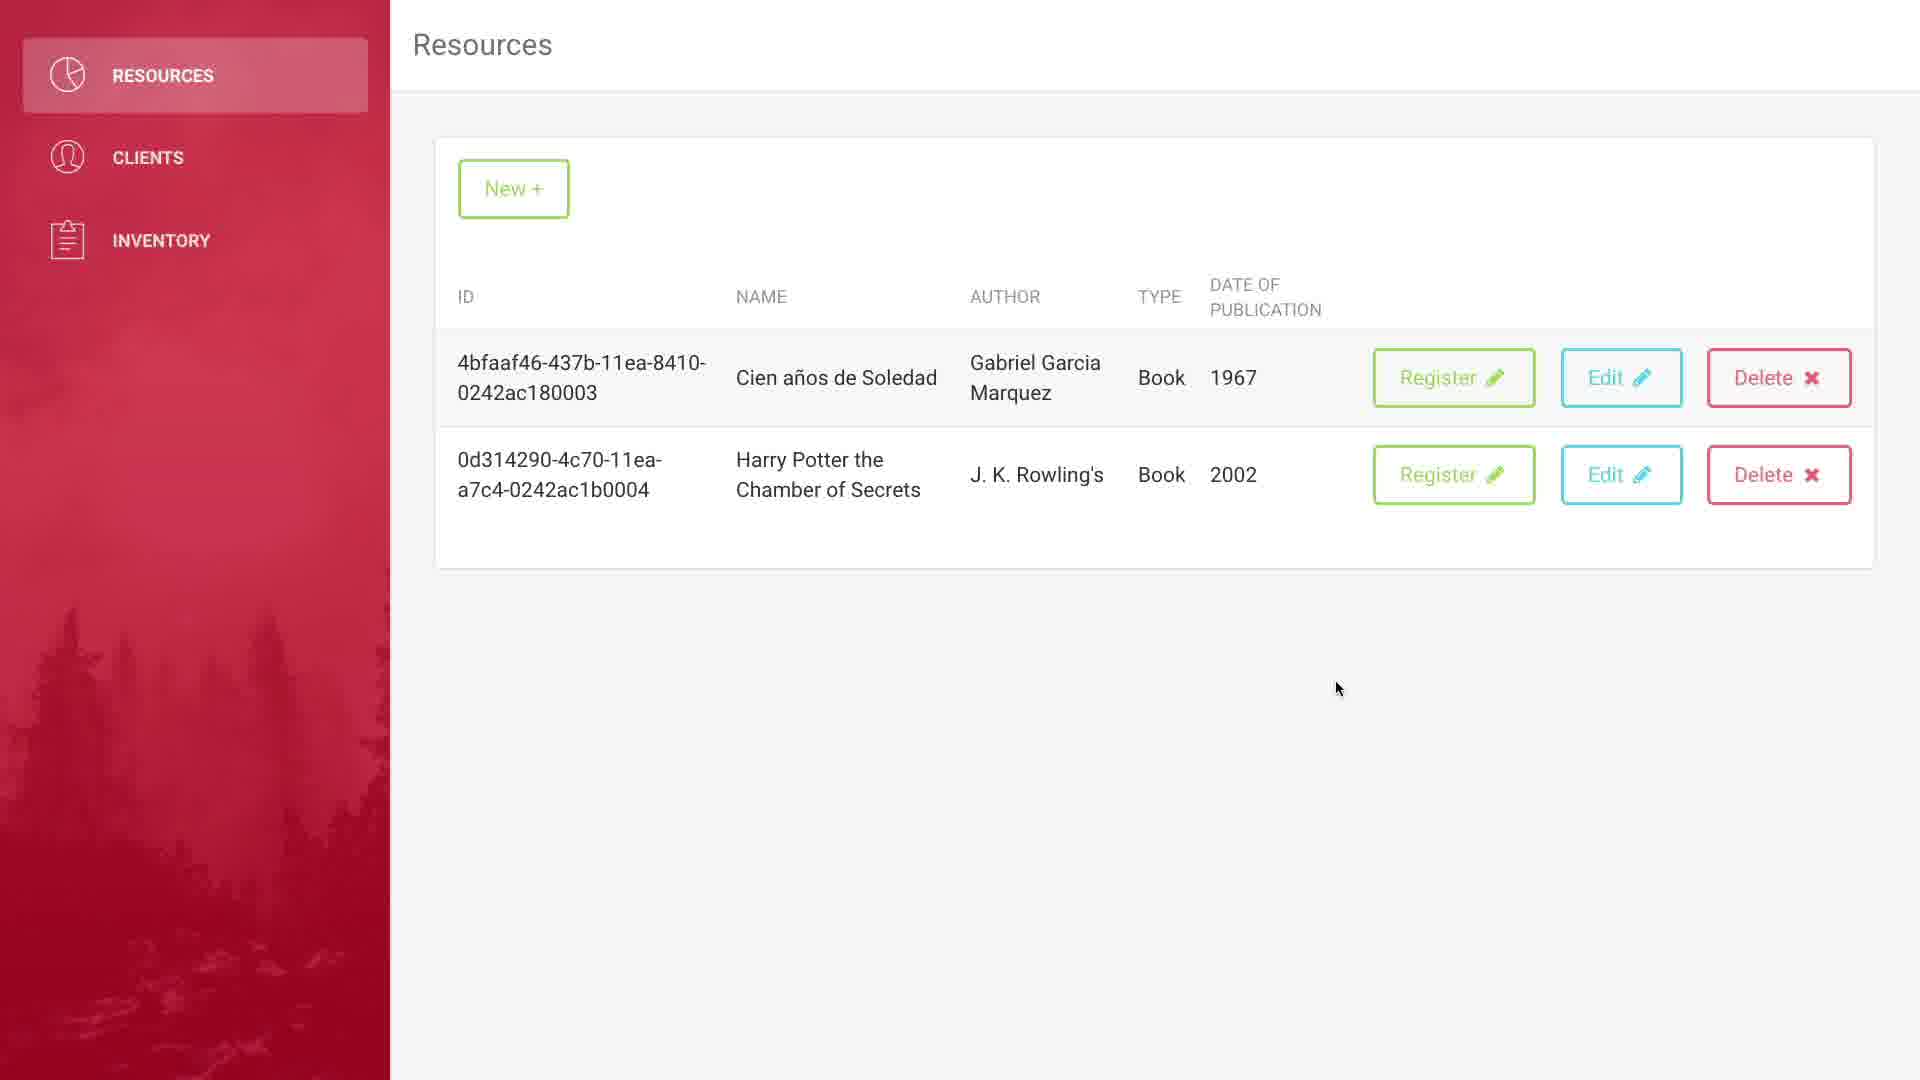Click X icon in Cien años Delete
Image resolution: width=1920 pixels, height=1080 pixels.
tap(1811, 378)
